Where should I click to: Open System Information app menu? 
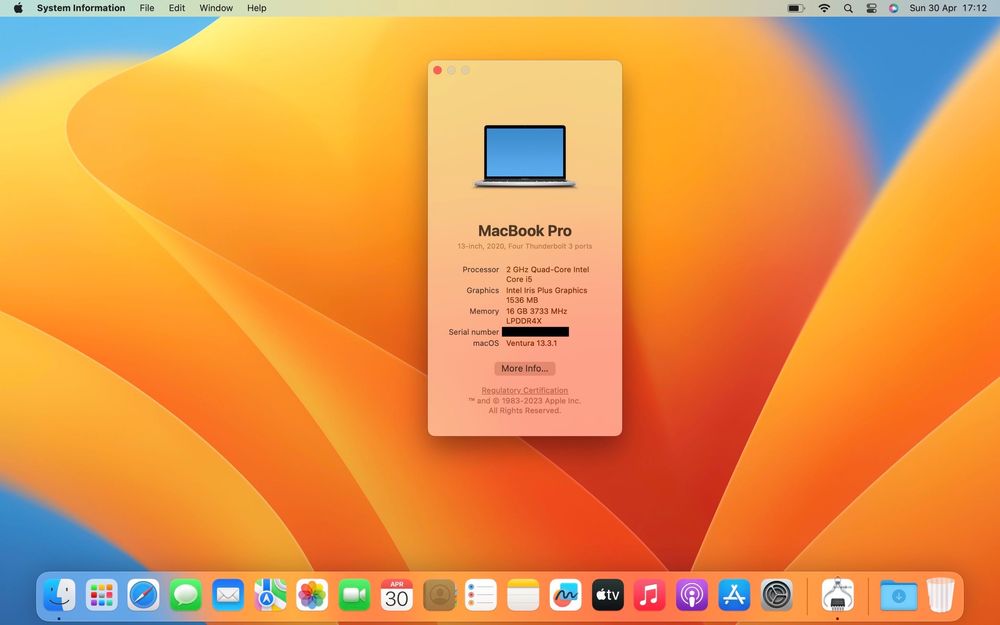click(x=81, y=8)
